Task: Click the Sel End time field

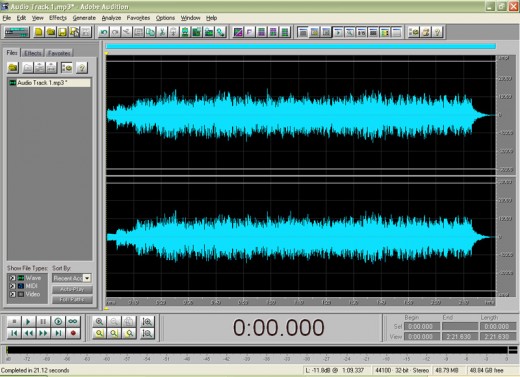Action: click(x=460, y=327)
